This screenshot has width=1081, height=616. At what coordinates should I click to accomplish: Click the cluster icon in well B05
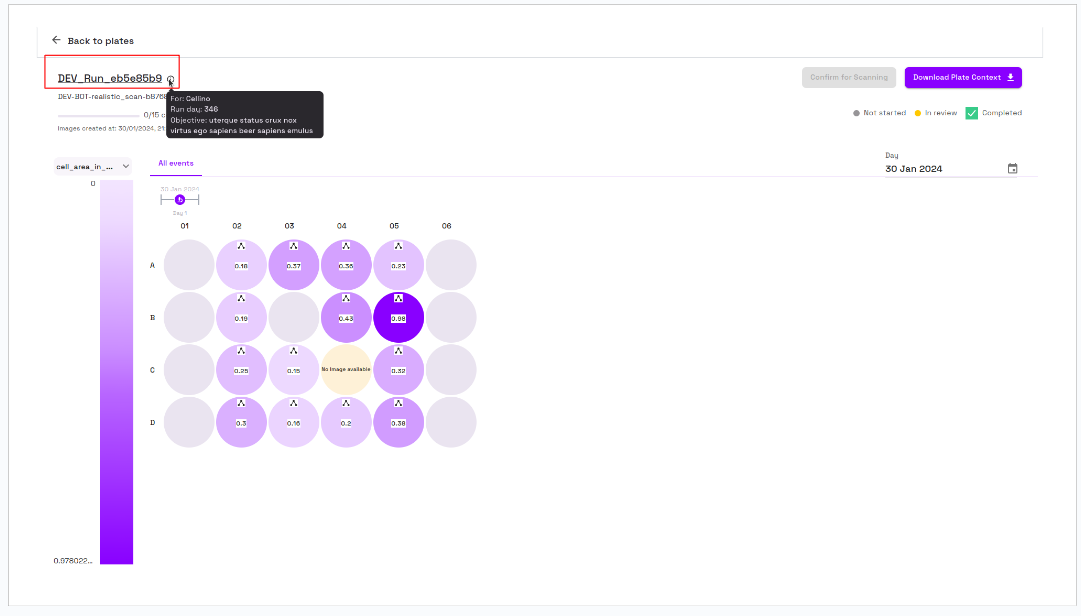[x=398, y=298]
